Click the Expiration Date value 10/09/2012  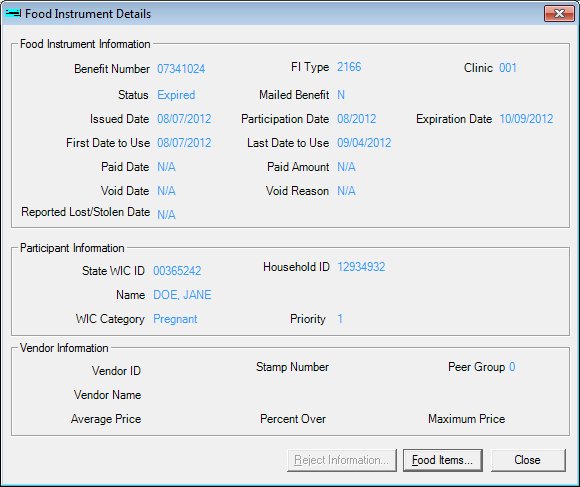(526, 119)
